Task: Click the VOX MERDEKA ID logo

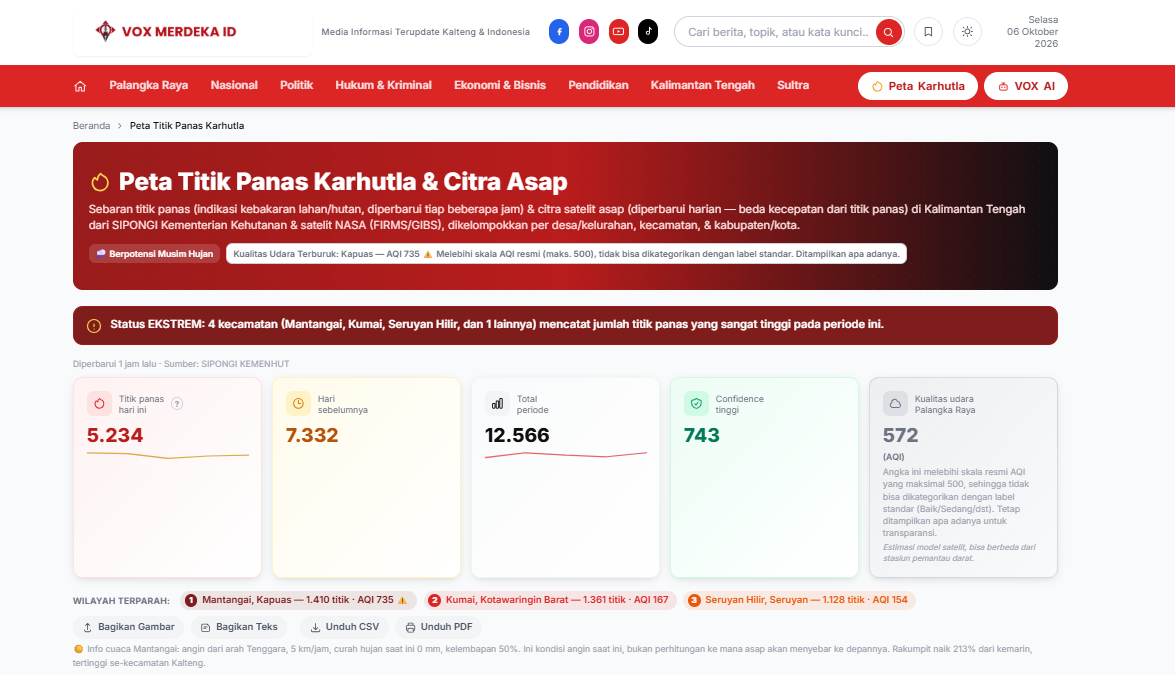Action: (166, 31)
